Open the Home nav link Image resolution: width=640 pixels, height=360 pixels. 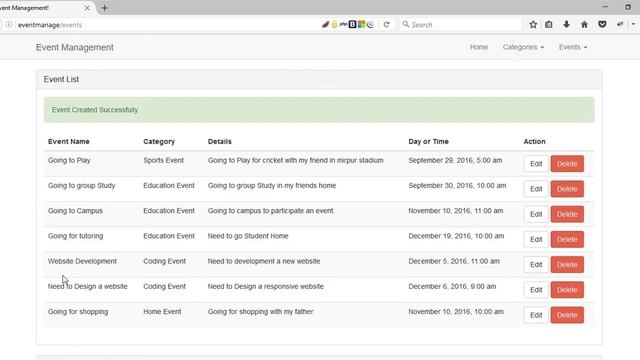coord(479,47)
